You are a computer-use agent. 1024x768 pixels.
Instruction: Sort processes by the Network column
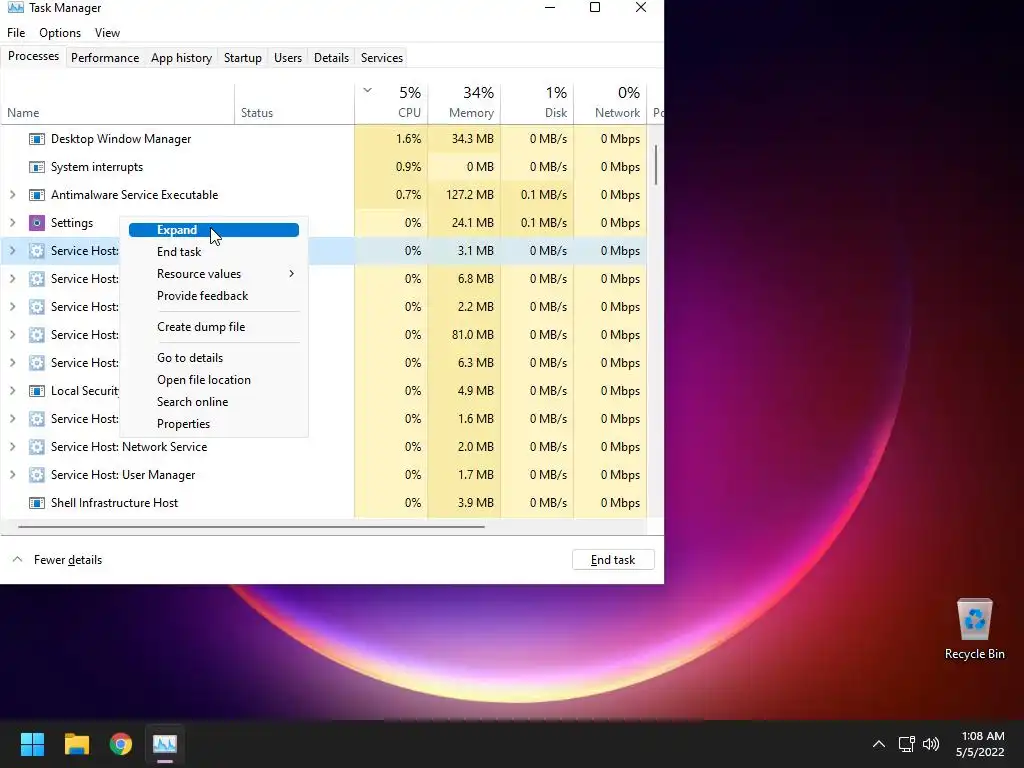point(611,103)
